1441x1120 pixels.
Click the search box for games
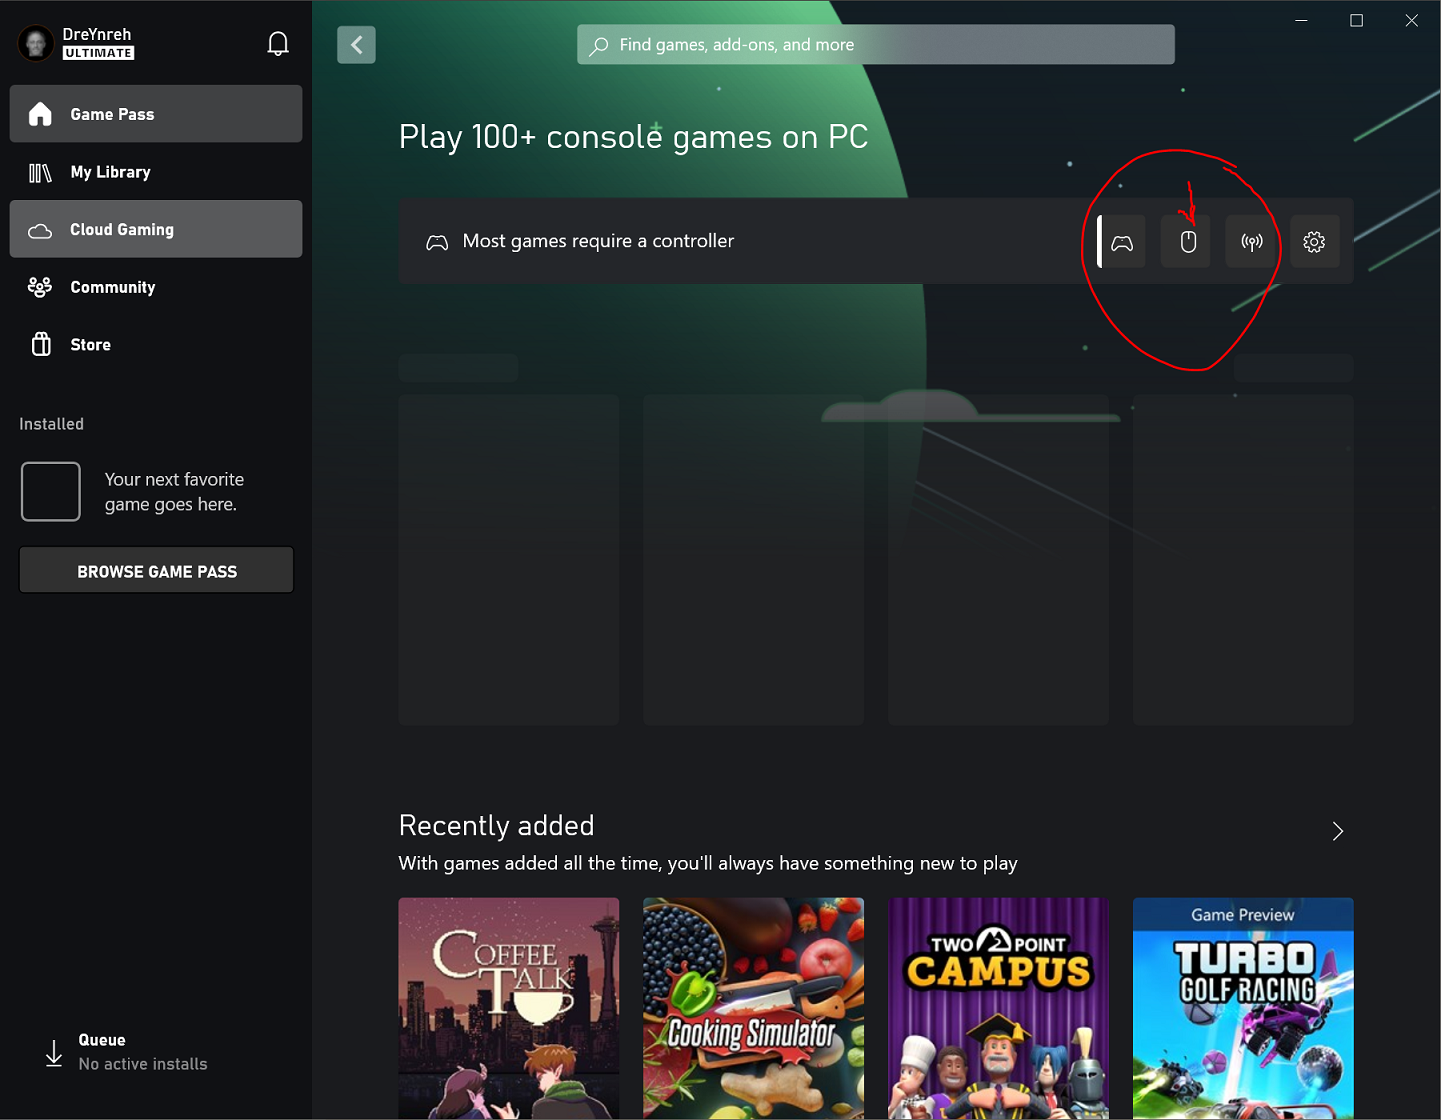876,45
